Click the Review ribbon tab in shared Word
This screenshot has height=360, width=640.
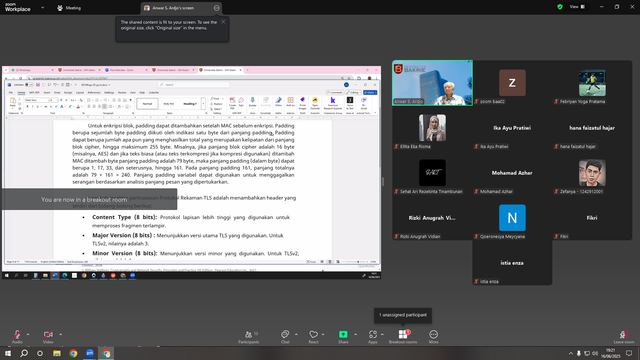tap(122, 93)
